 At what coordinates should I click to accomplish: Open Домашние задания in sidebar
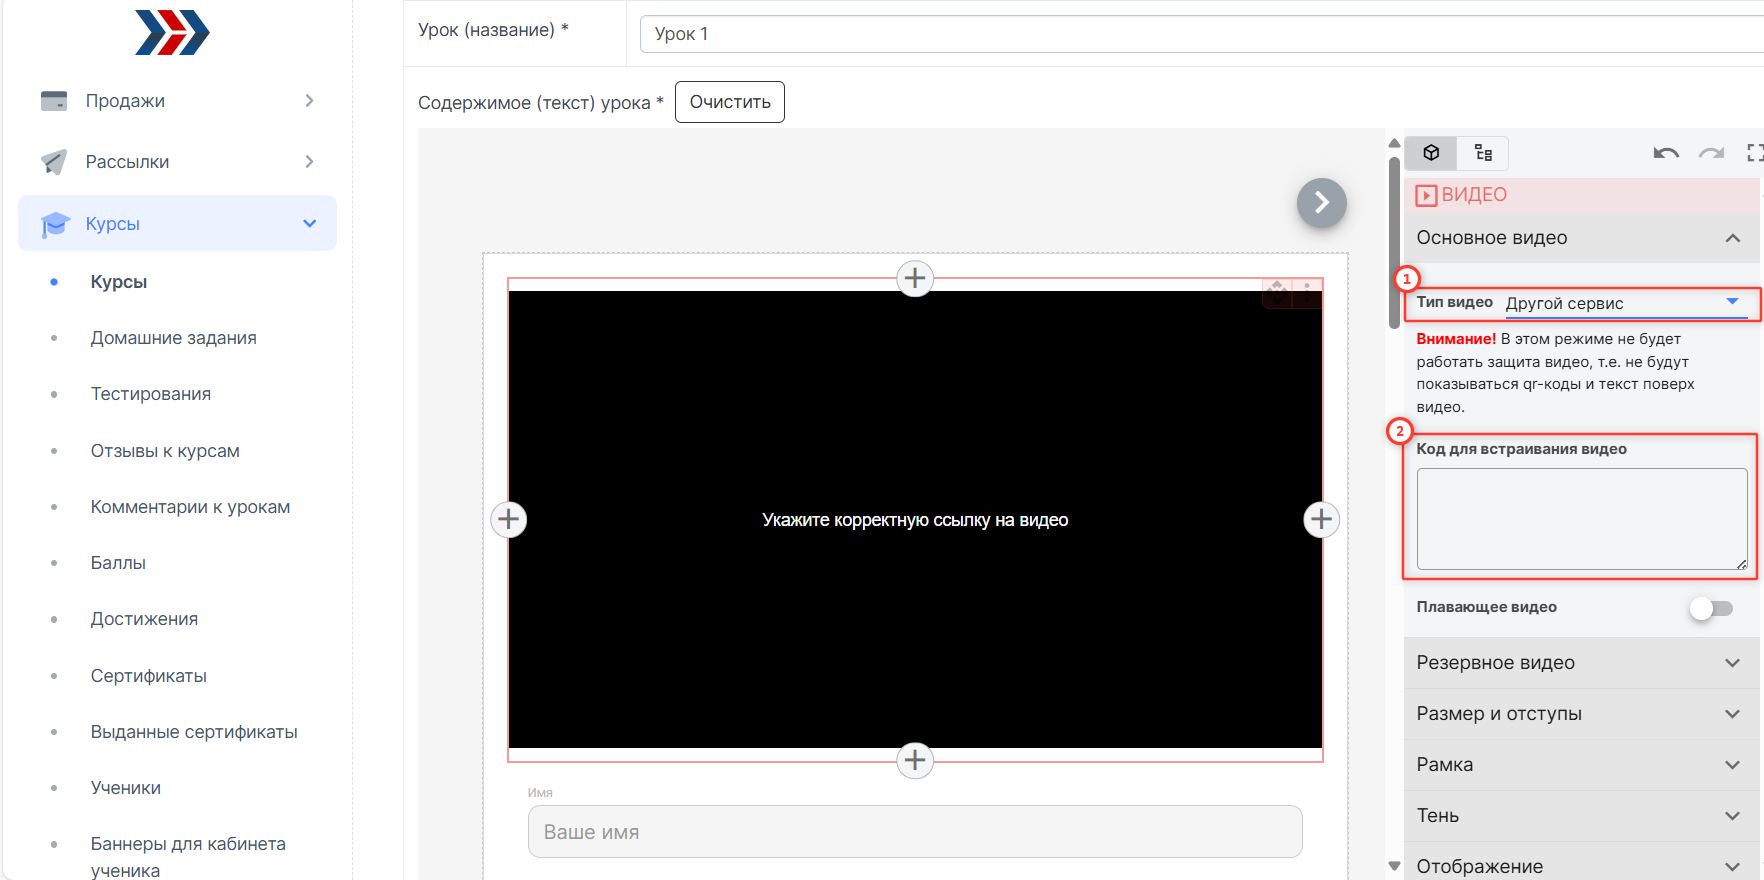pyautogui.click(x=173, y=338)
